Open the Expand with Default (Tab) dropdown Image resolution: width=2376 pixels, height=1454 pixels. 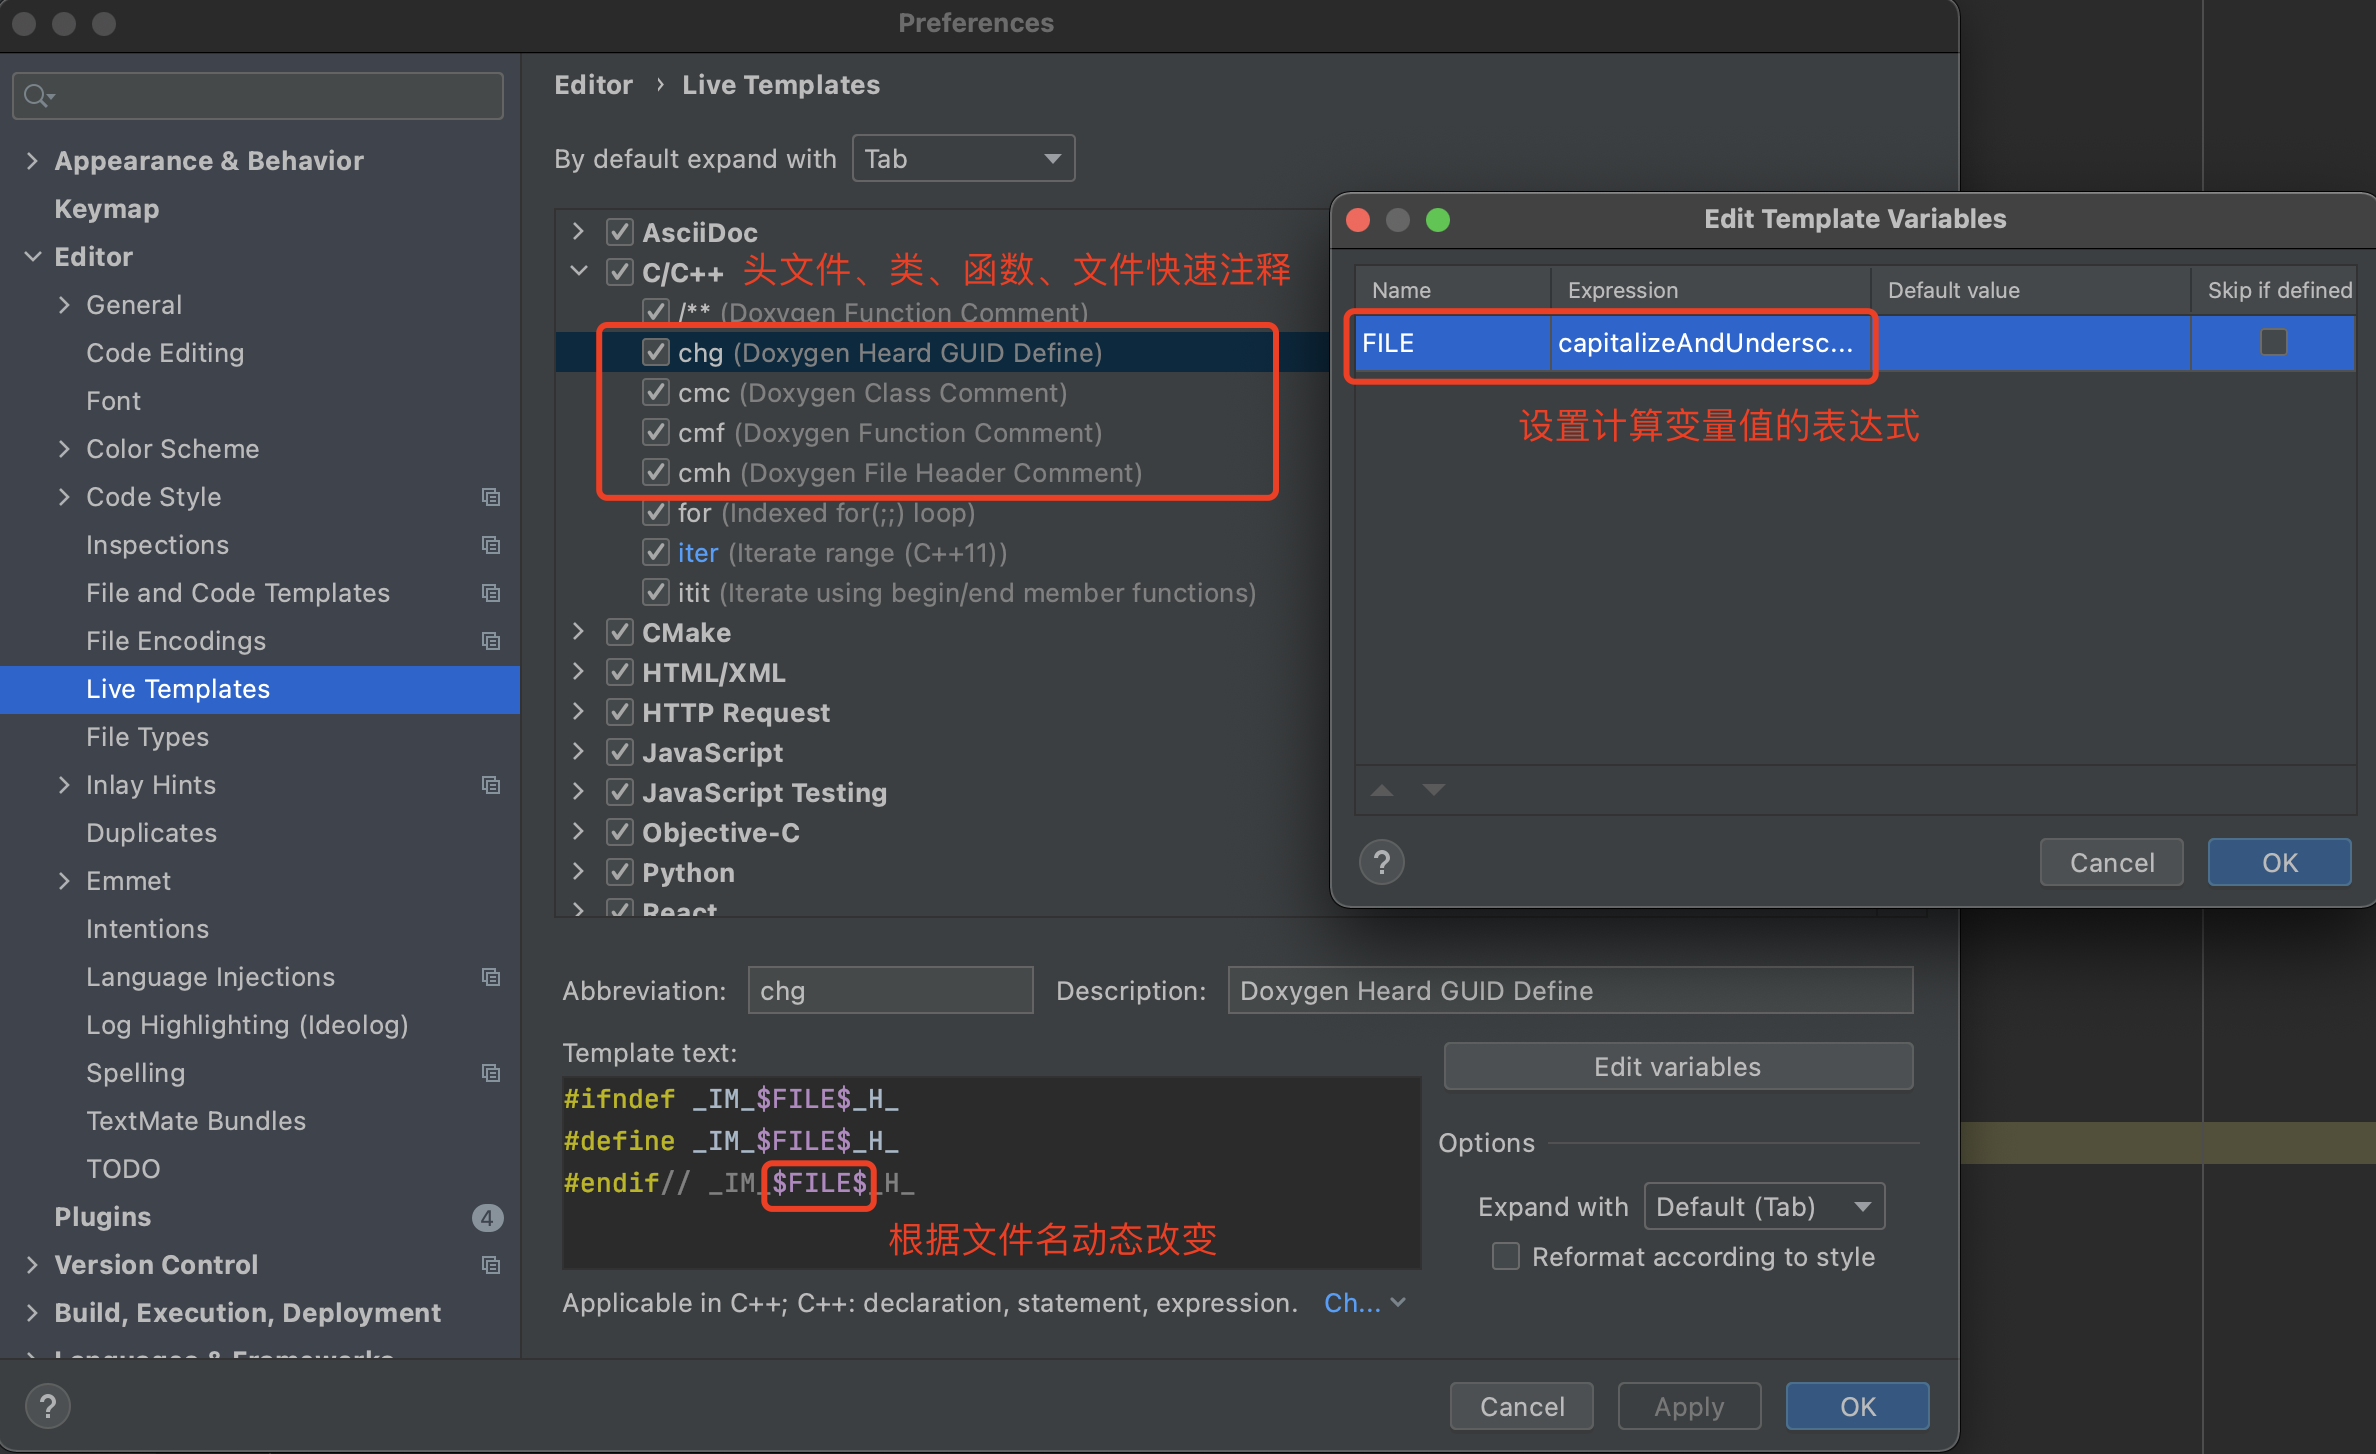click(x=1764, y=1206)
